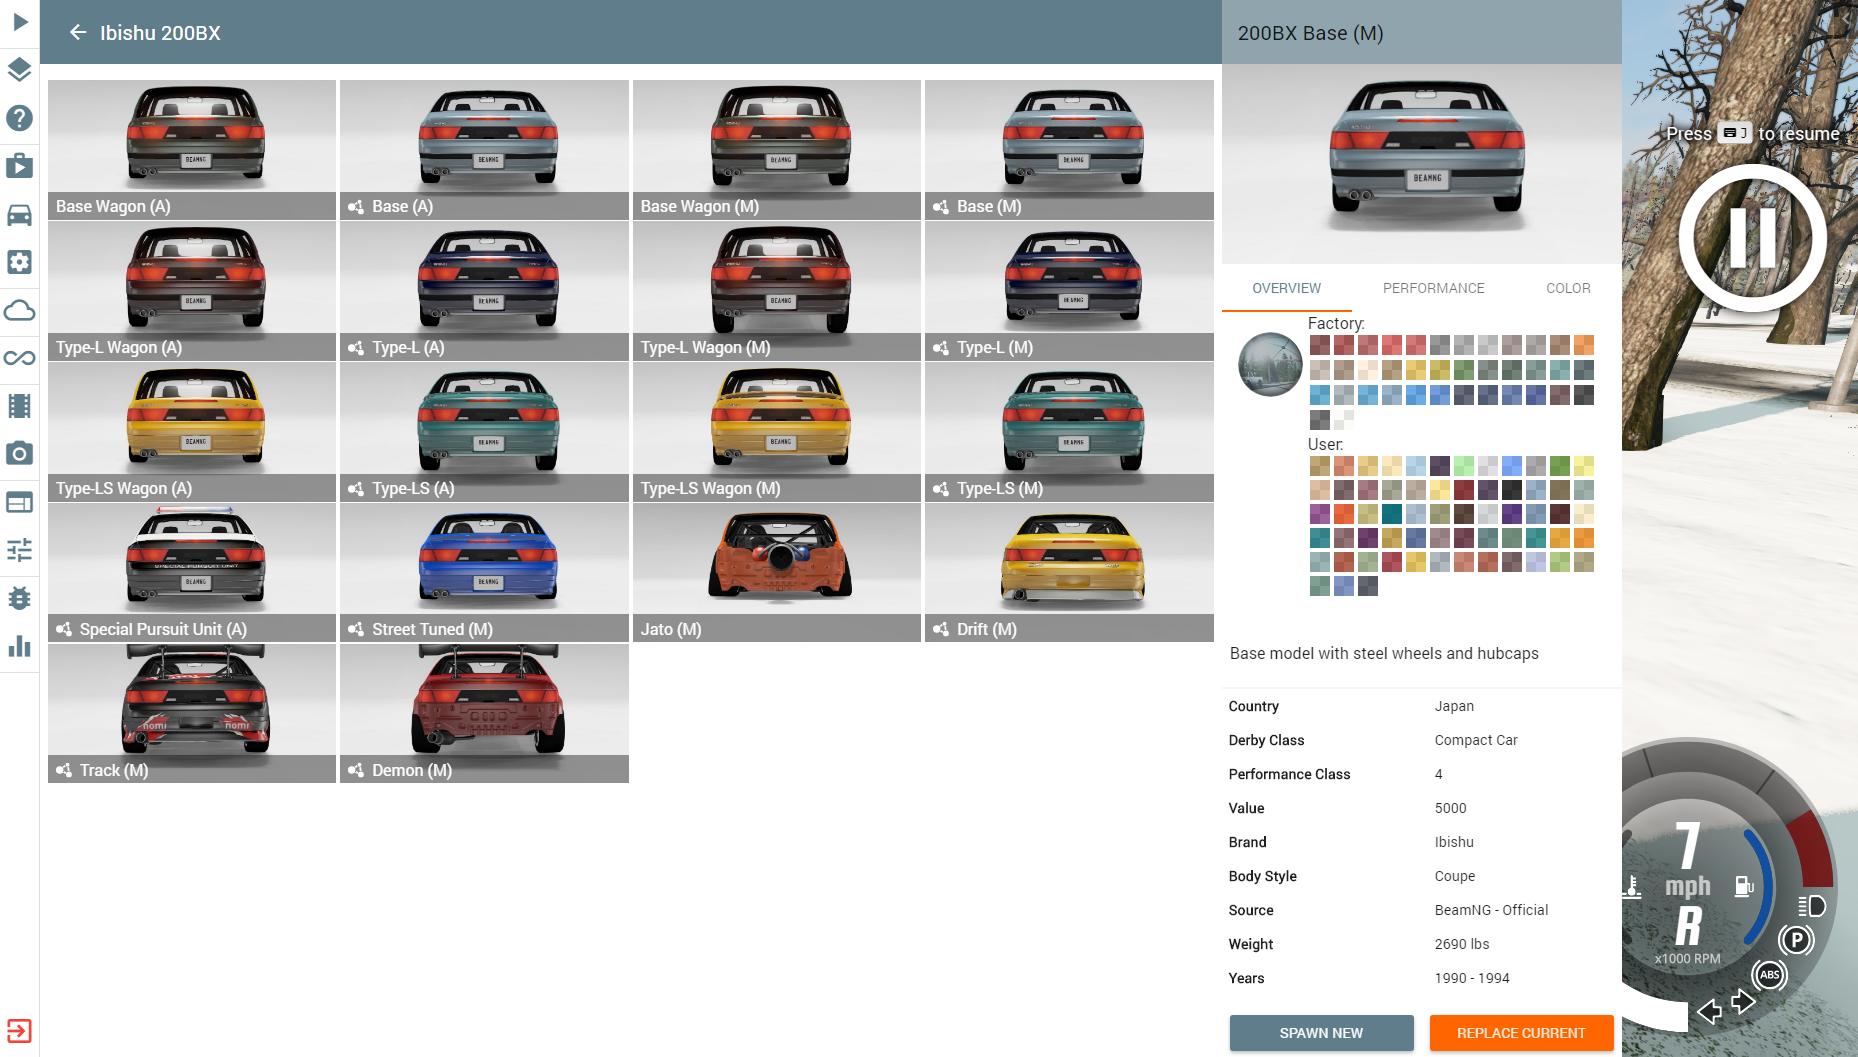Click the Weight value '2690 lbs'
Screen dimensions: 1858x1057
coord(1462,944)
